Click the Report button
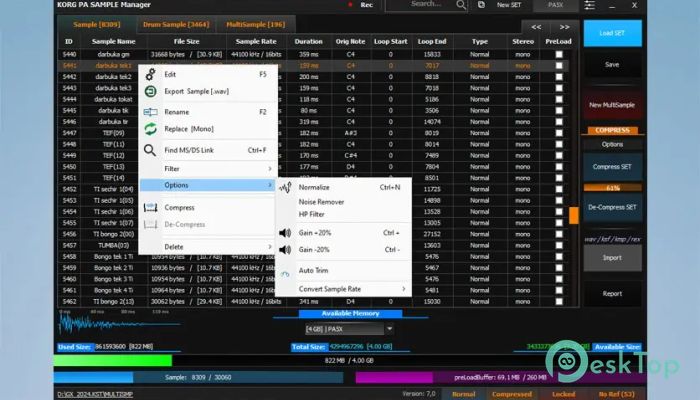Screen dimensions: 700x400 612,294
